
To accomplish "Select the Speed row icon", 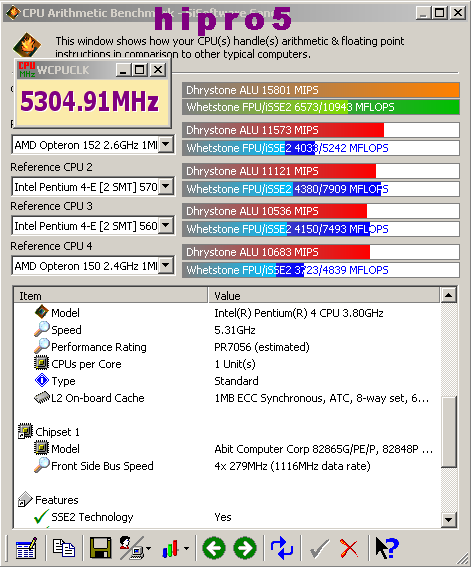I will pyautogui.click(x=42, y=329).
